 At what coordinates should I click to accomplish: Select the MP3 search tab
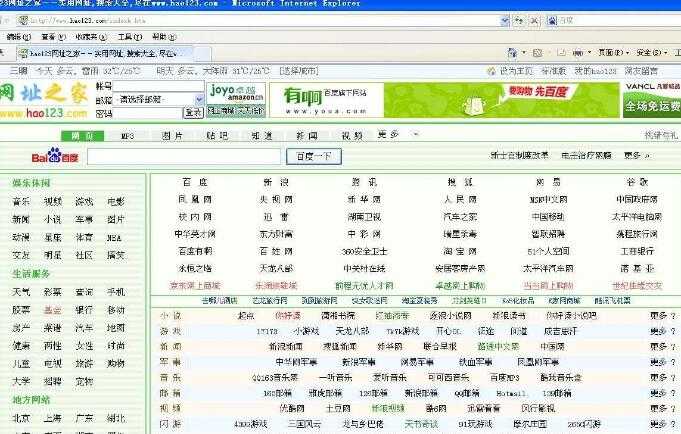coord(127,136)
